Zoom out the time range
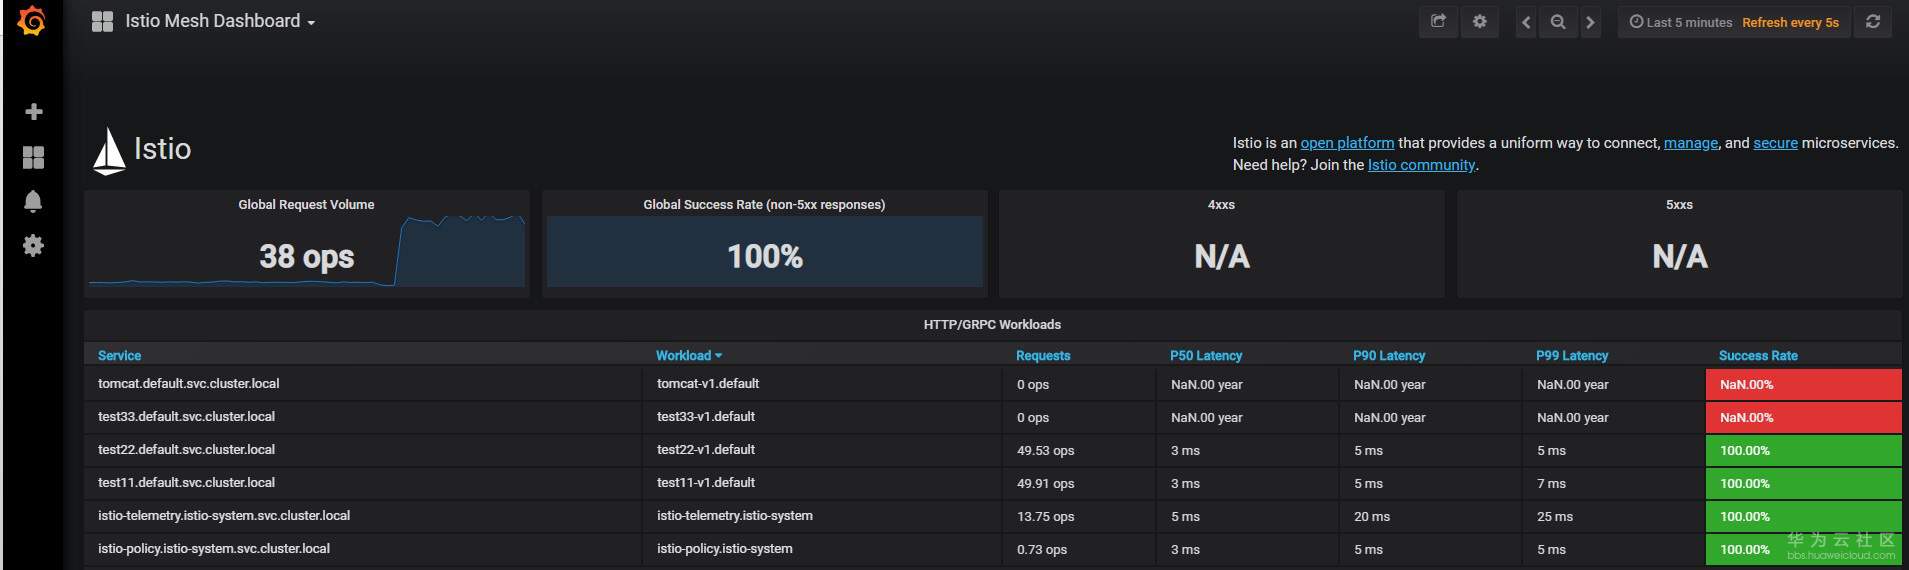1909x570 pixels. click(x=1558, y=22)
